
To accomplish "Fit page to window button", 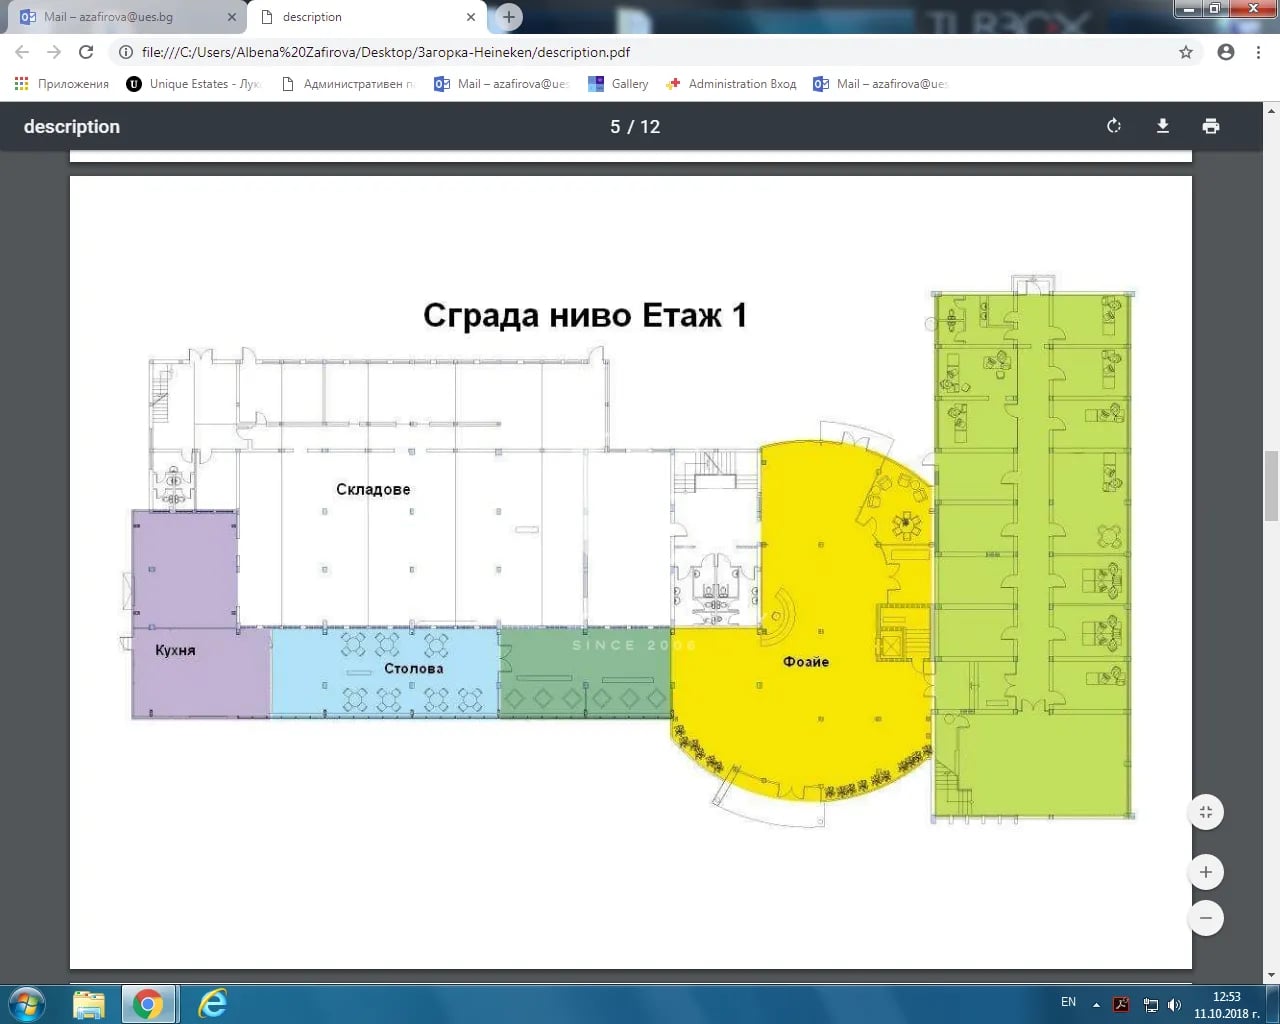I will coord(1206,812).
